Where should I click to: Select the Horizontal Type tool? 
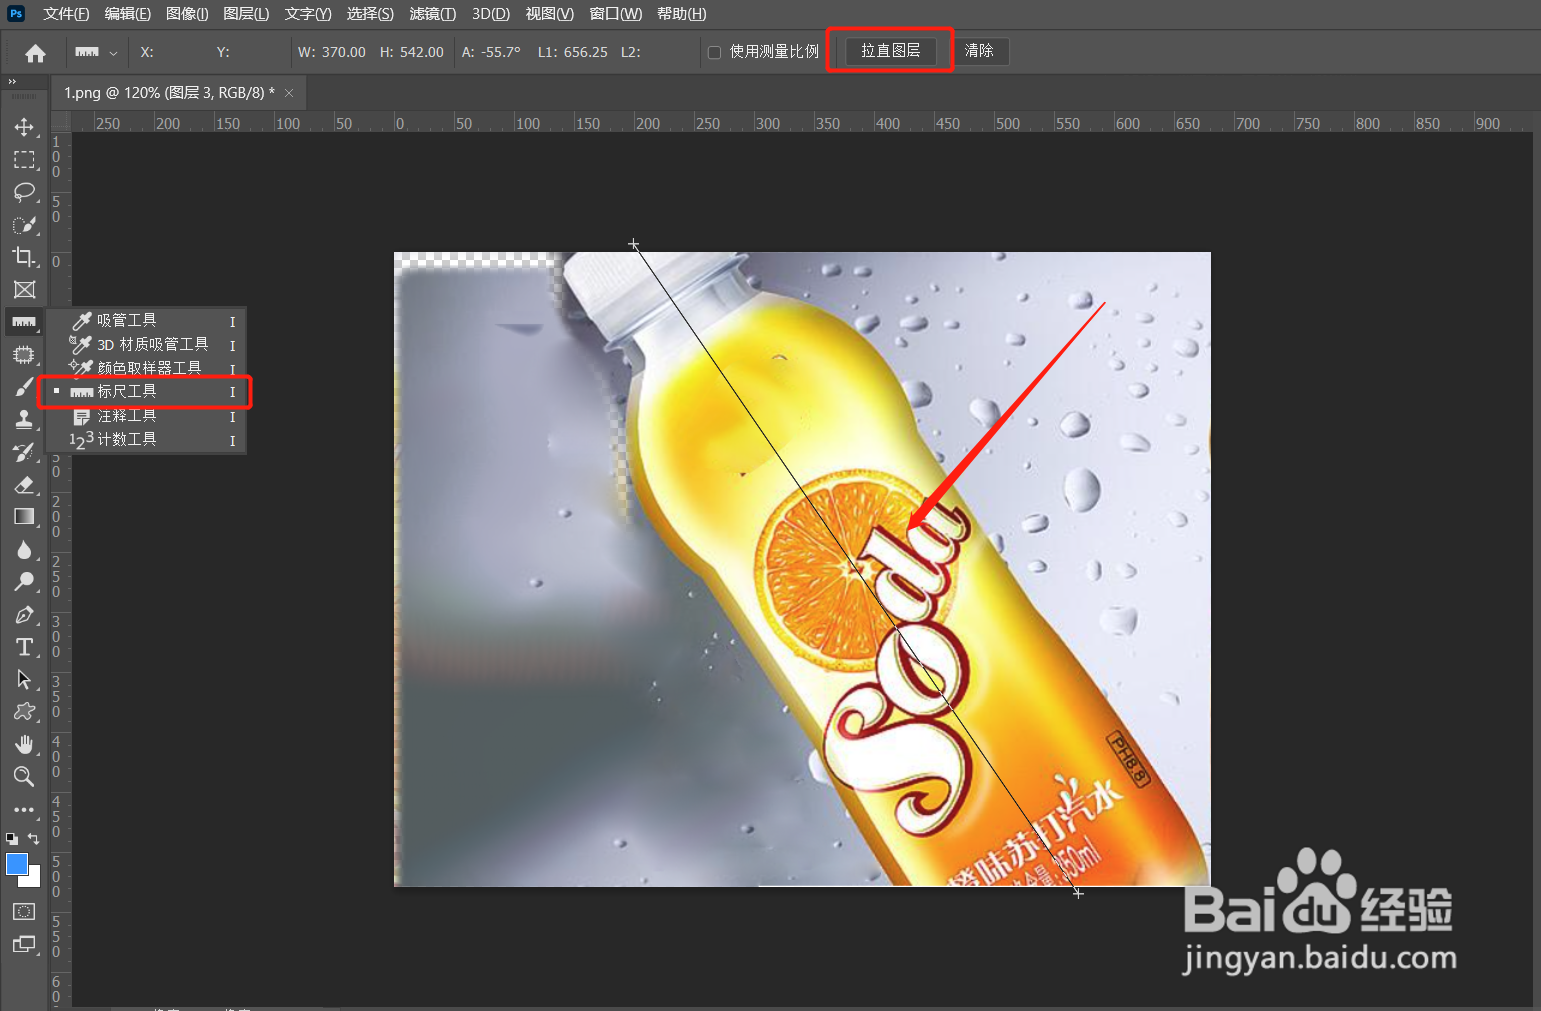(24, 647)
